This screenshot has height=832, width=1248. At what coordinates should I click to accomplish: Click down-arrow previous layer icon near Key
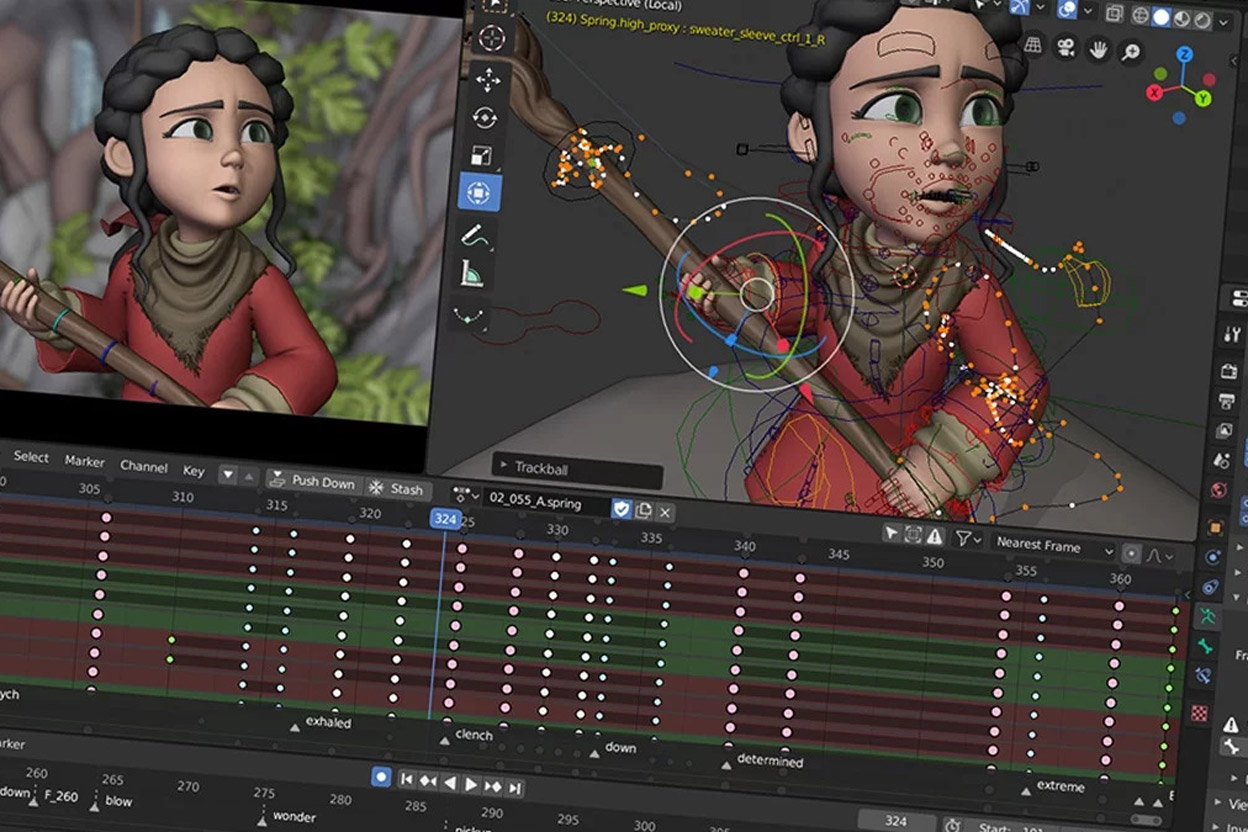227,474
